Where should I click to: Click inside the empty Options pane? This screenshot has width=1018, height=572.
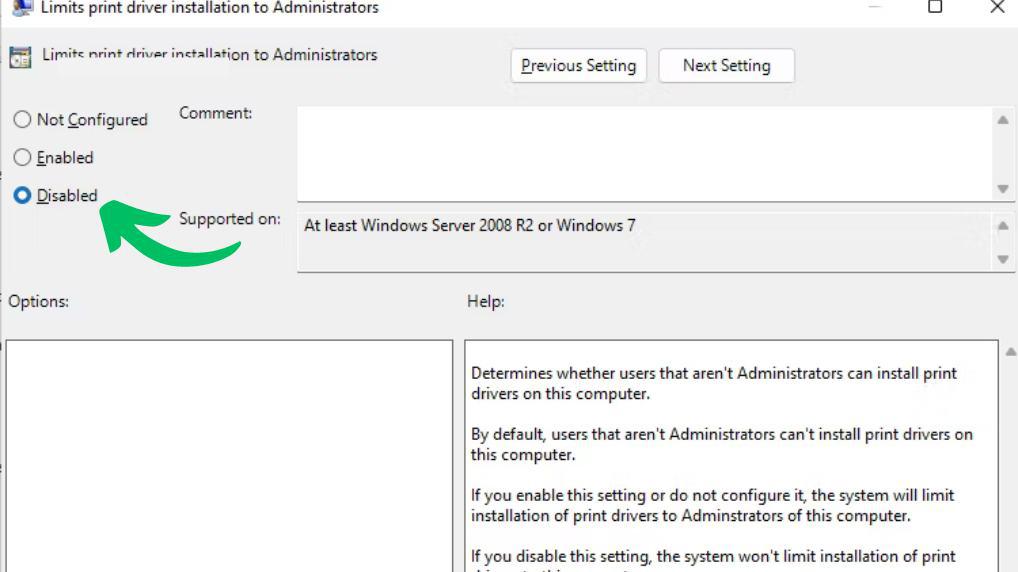tap(230, 455)
